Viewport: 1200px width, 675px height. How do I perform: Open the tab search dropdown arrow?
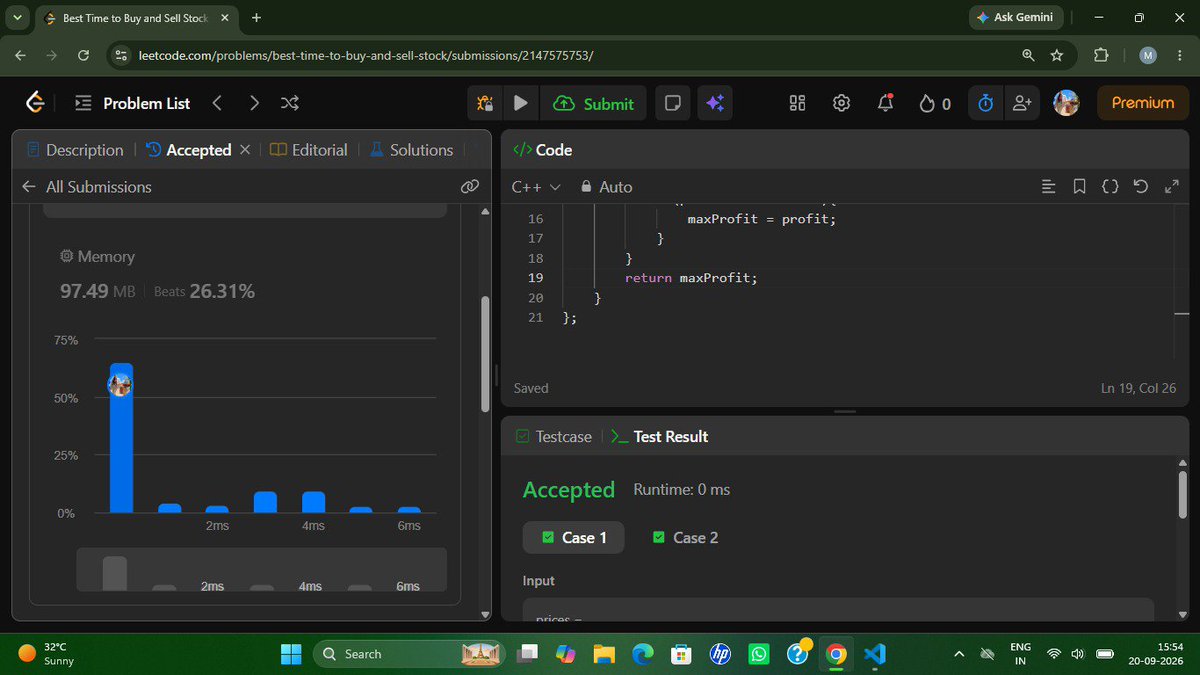tap(18, 18)
